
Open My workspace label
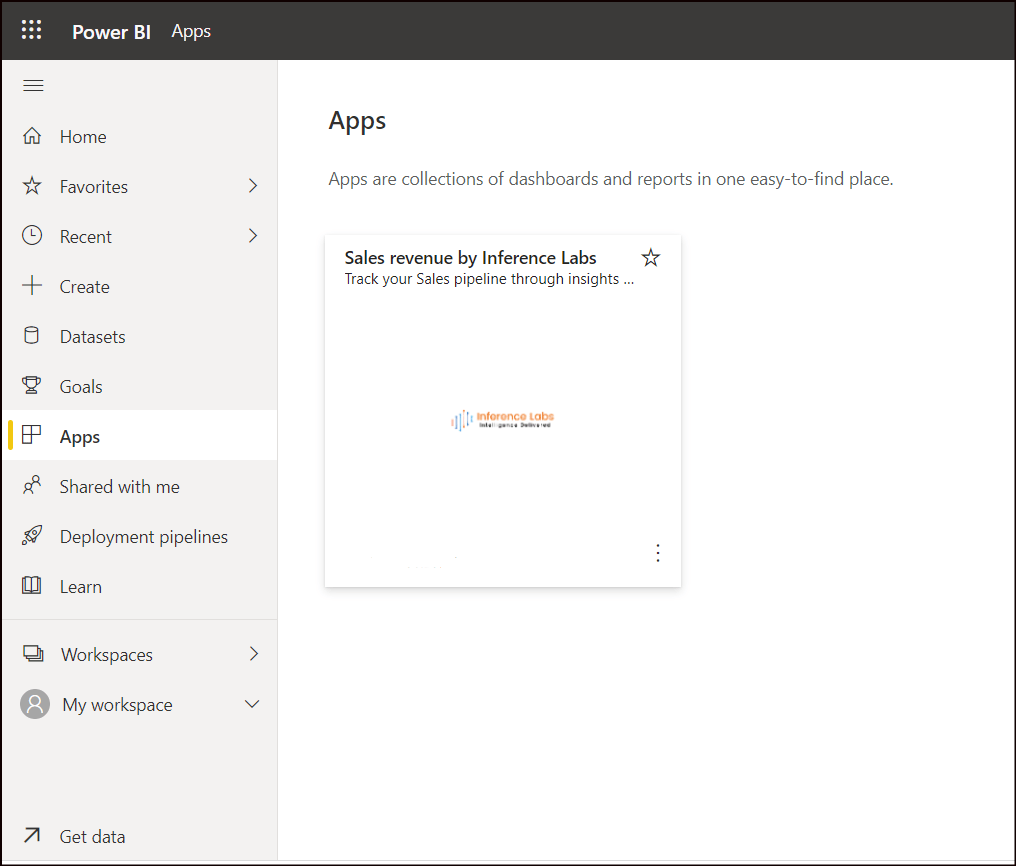(117, 705)
